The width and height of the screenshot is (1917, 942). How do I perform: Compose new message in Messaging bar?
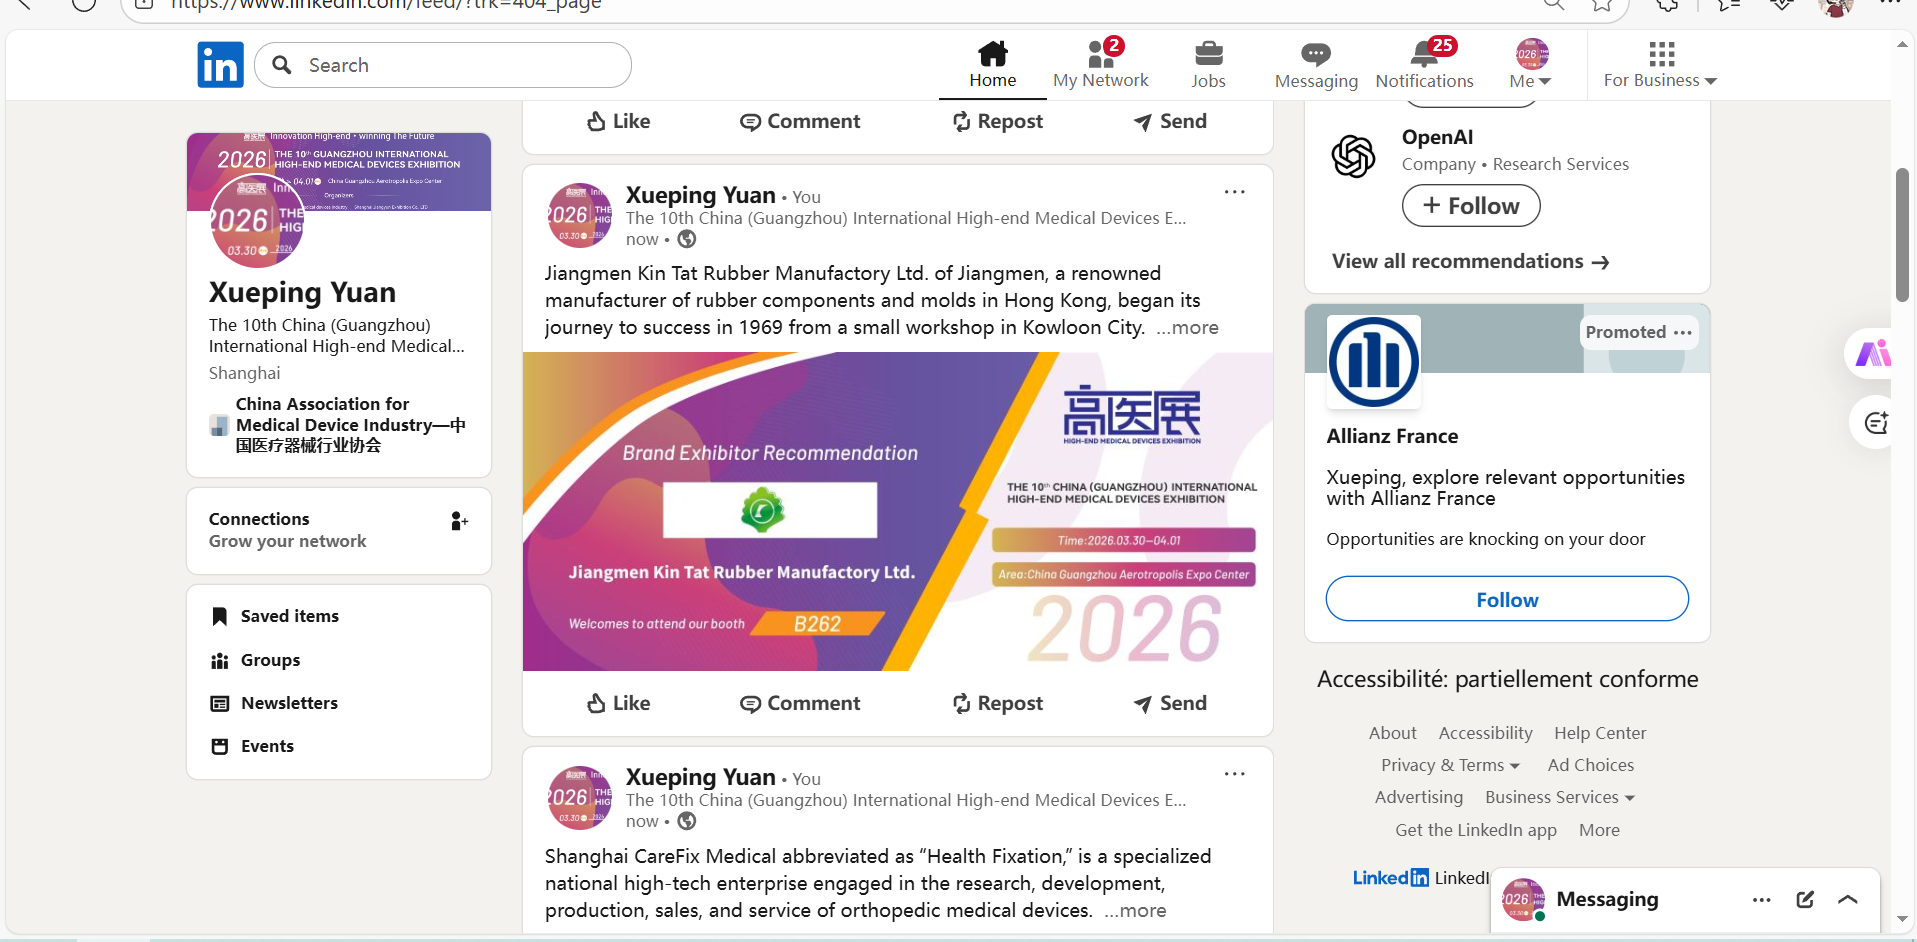coord(1805,899)
